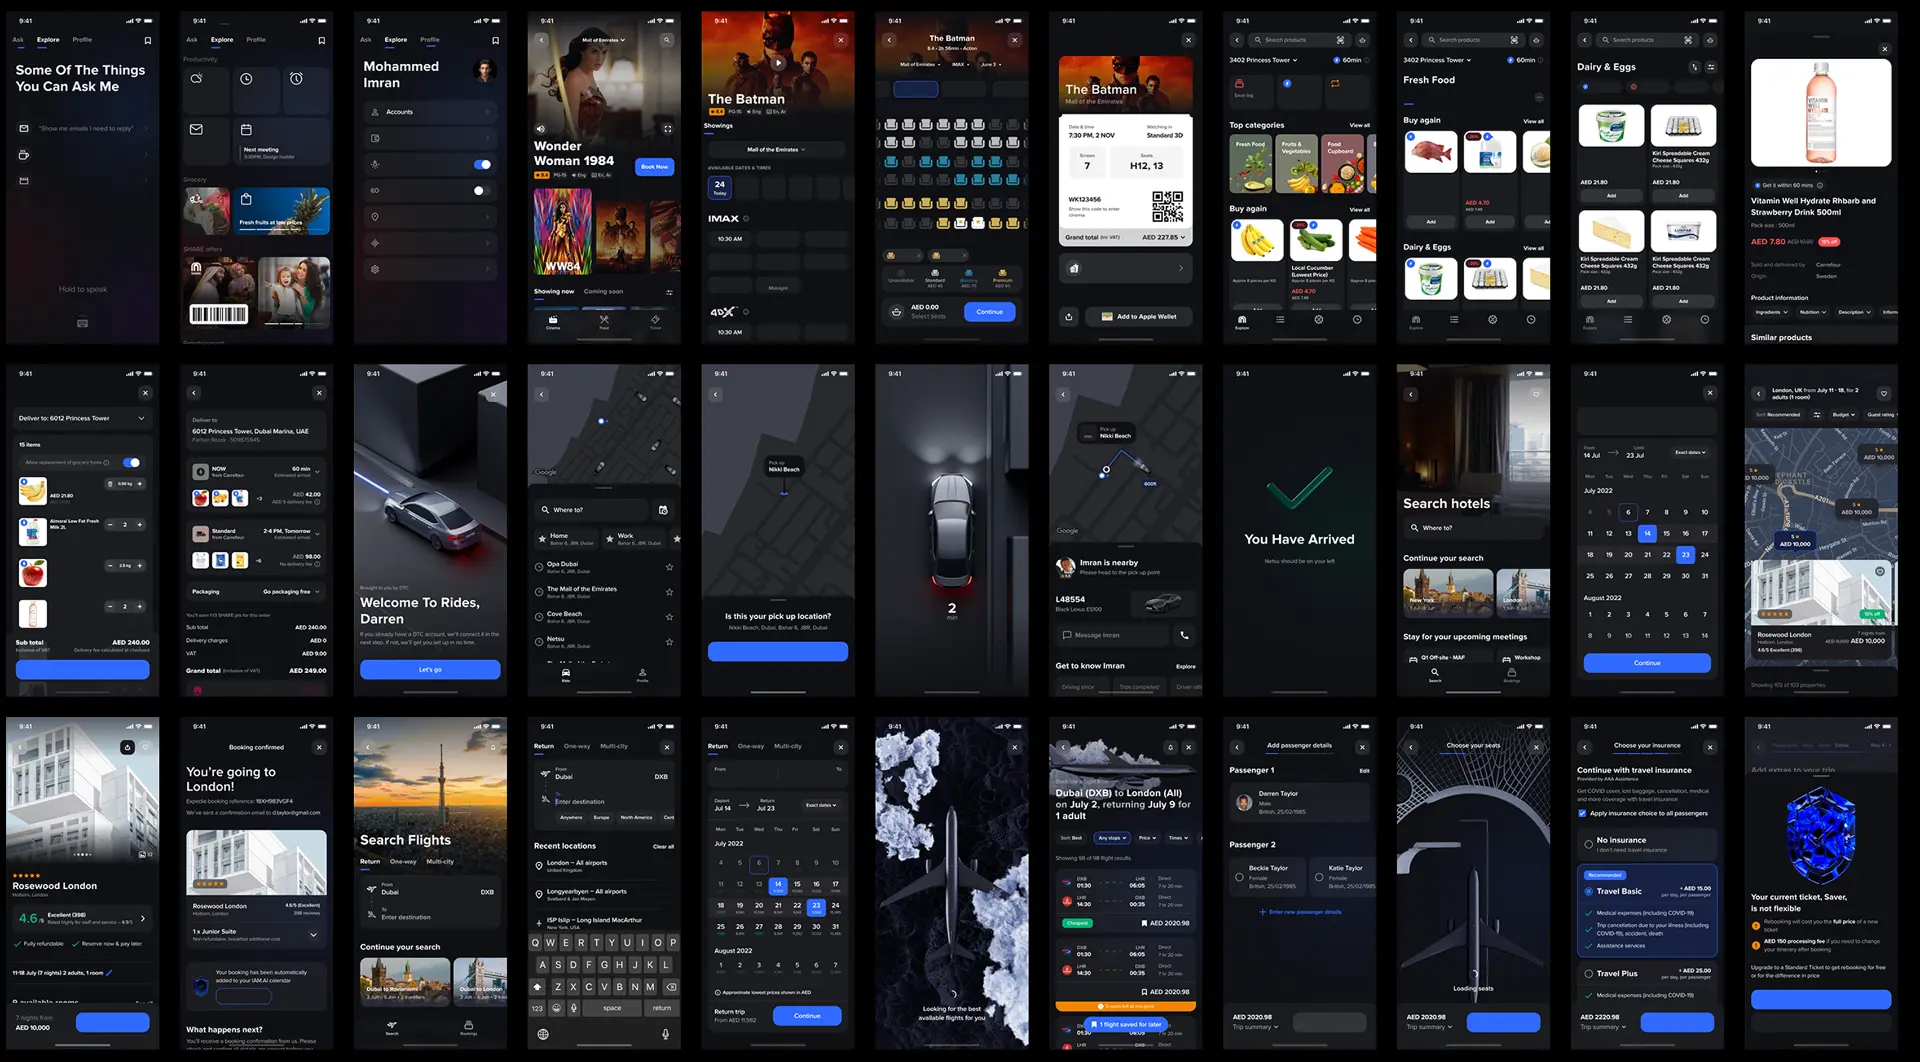Tap share icon beside Add to Apple Wallet
The width and height of the screenshot is (1920, 1062).
point(1069,317)
